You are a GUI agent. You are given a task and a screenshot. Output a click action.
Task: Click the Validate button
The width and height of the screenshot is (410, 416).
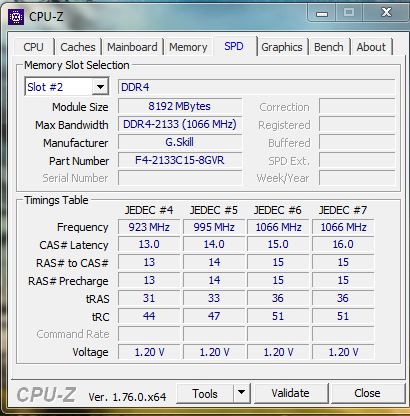(290, 393)
